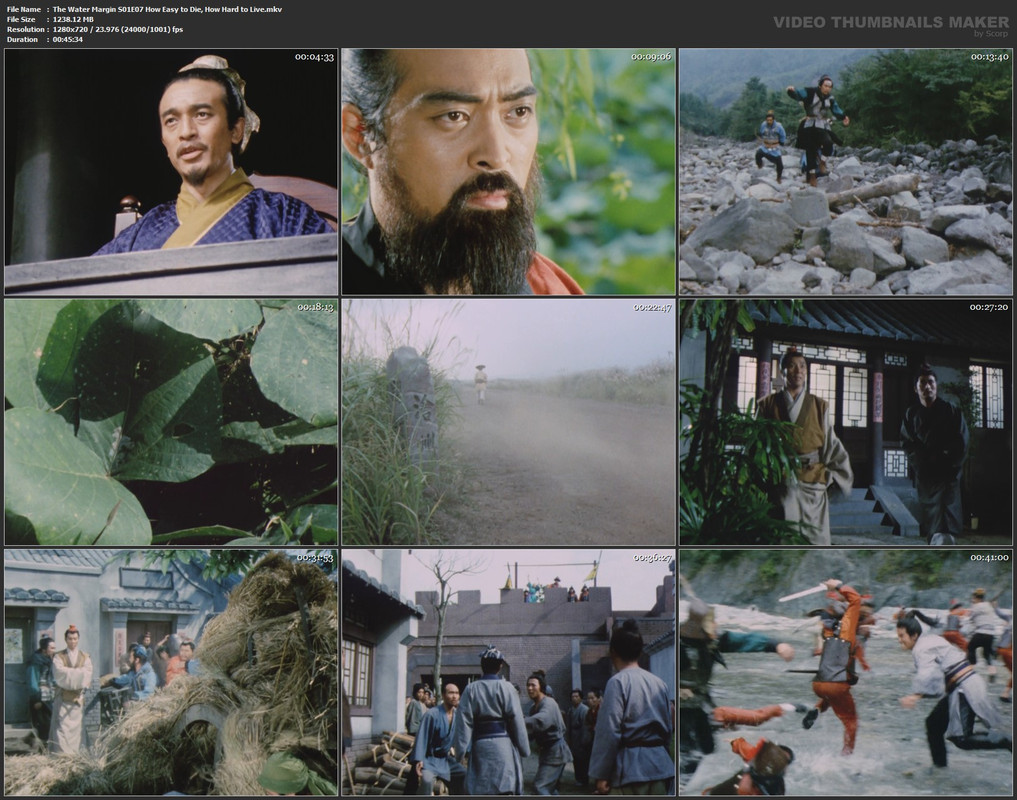The image size is (1017, 800).
Task: Click the timestamp 00:41:00 on river battle frame
Action: [x=989, y=557]
